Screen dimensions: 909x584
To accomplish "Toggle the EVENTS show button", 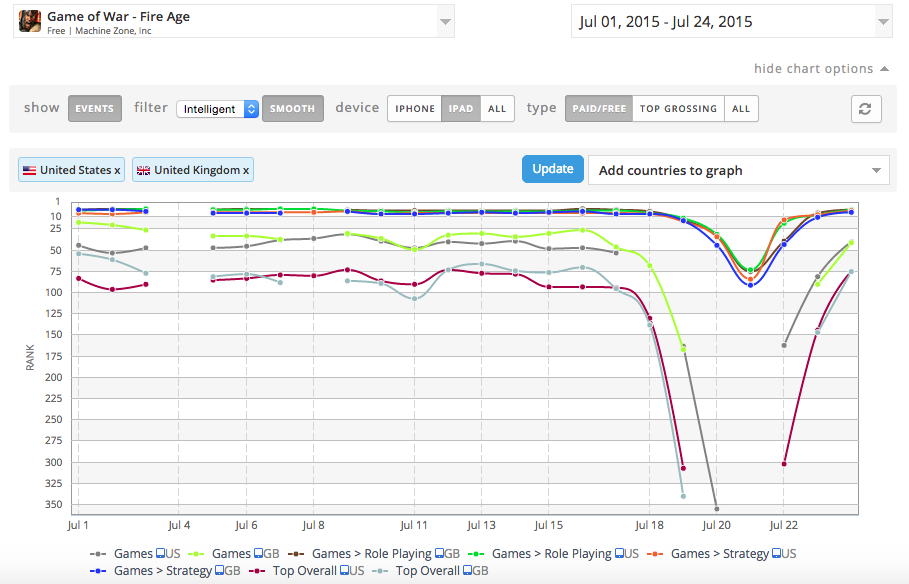I will [x=95, y=109].
